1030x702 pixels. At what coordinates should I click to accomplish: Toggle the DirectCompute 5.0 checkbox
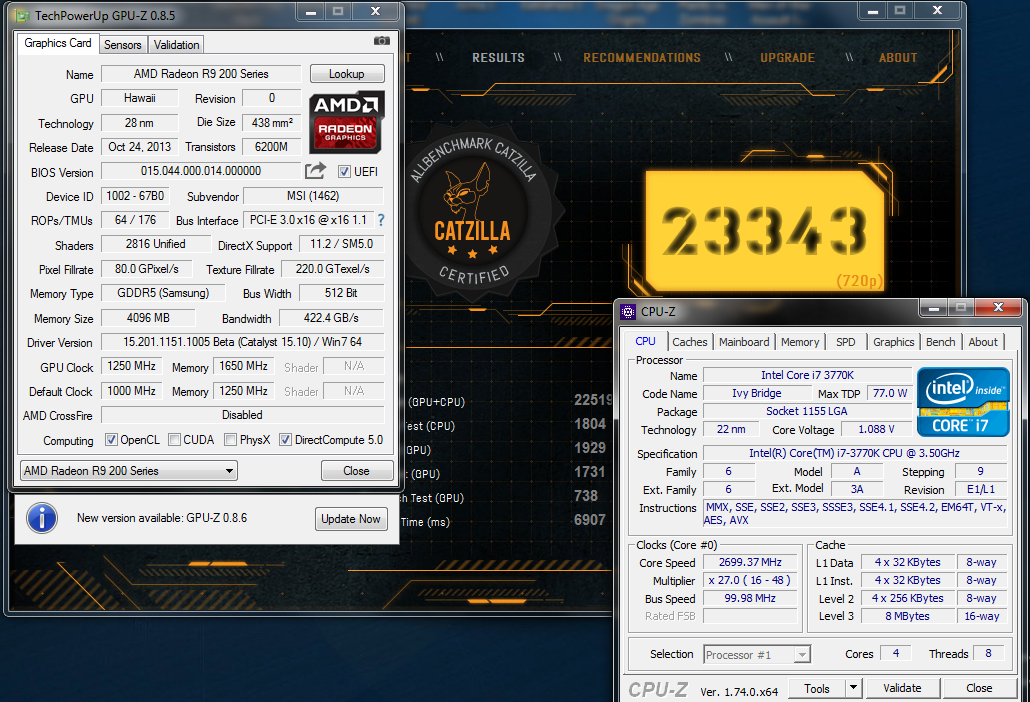[285, 439]
